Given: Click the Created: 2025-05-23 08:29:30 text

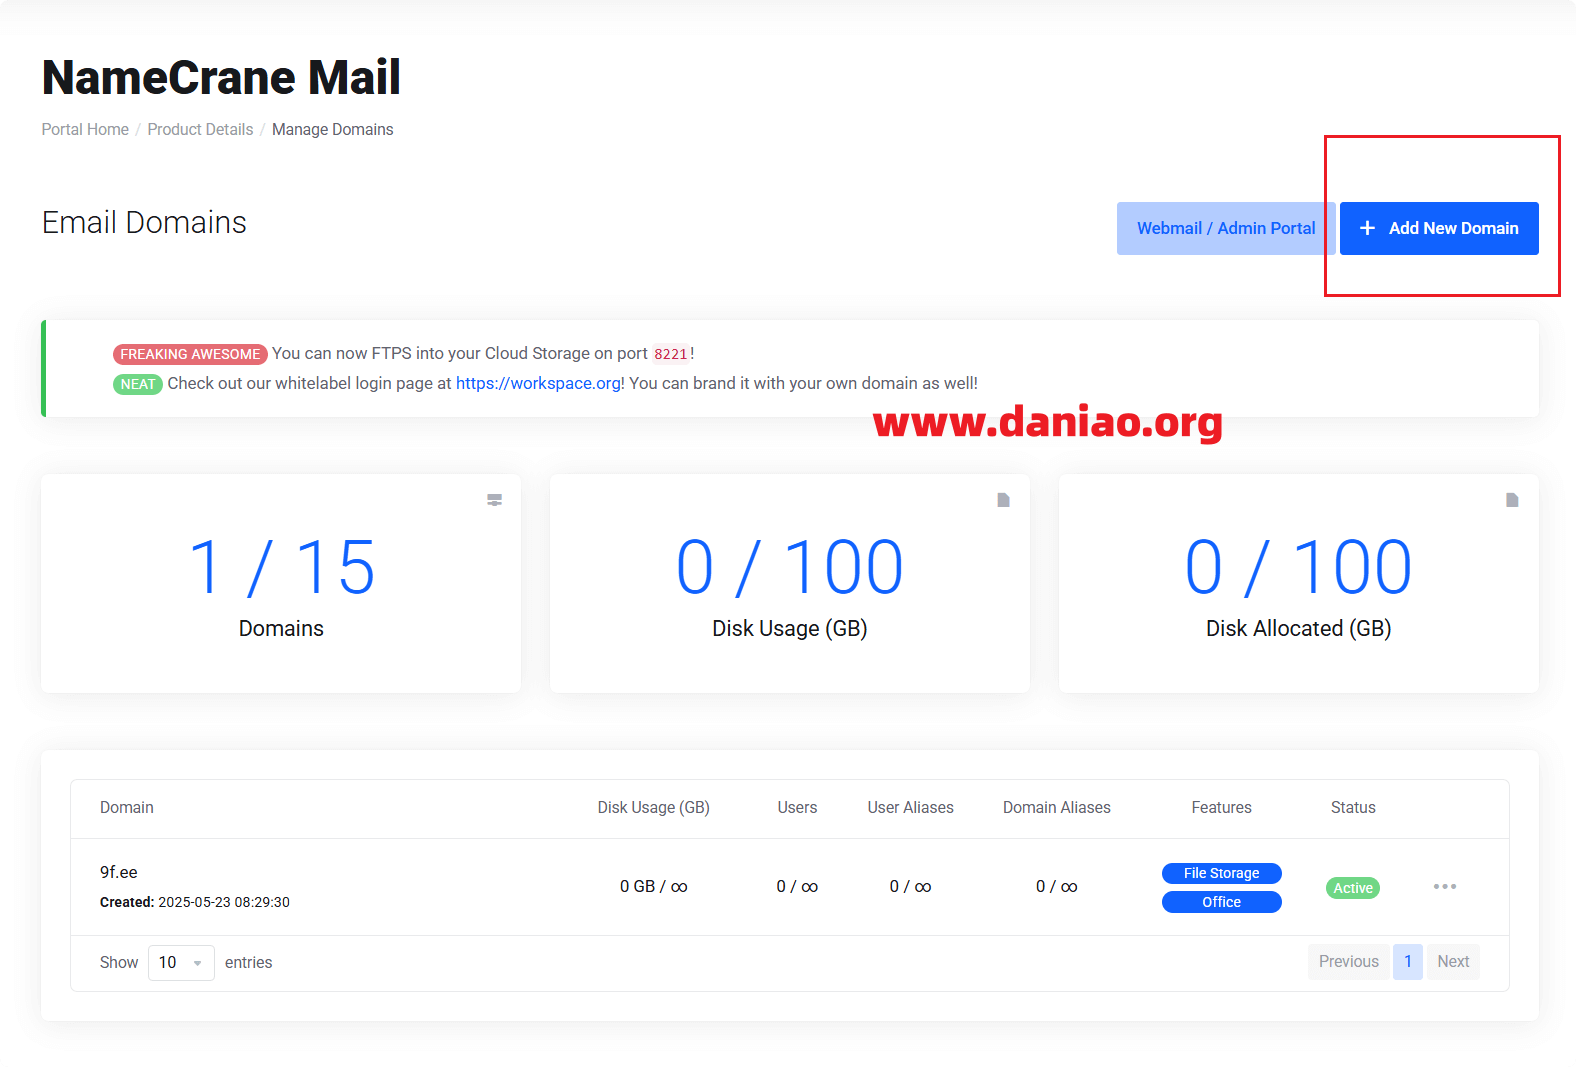Looking at the screenshot, I should [195, 902].
